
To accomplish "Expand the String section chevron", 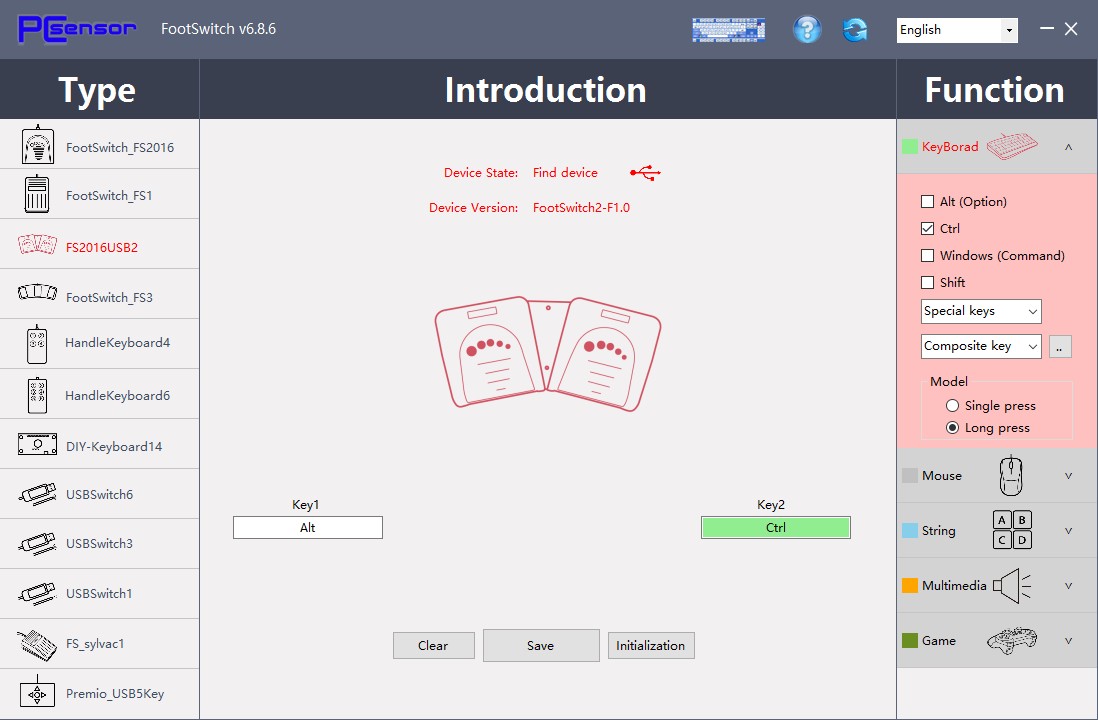I will pos(1069,530).
